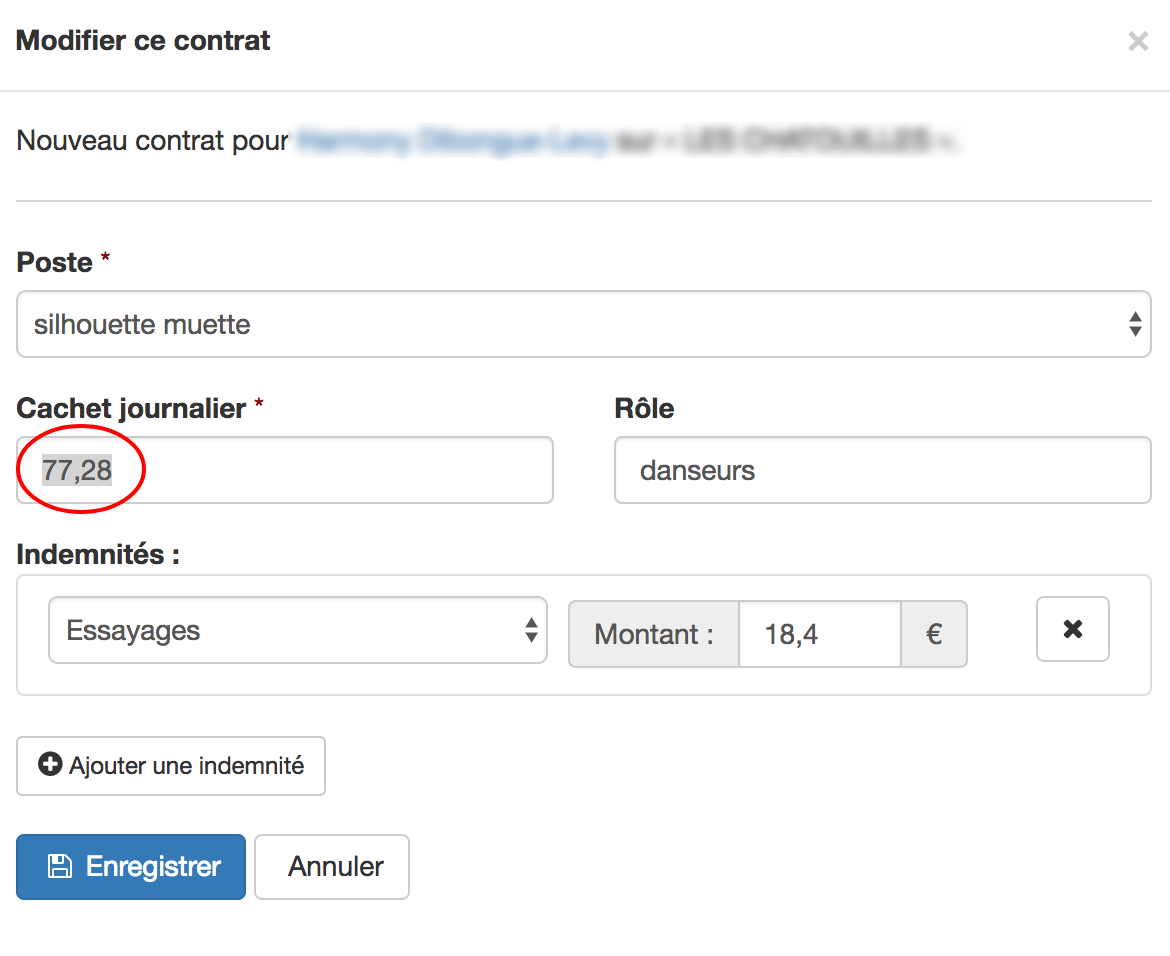Click the 'Cachet journalier' field label
The width and height of the screenshot is (1170, 956).
pyautogui.click(x=131, y=408)
